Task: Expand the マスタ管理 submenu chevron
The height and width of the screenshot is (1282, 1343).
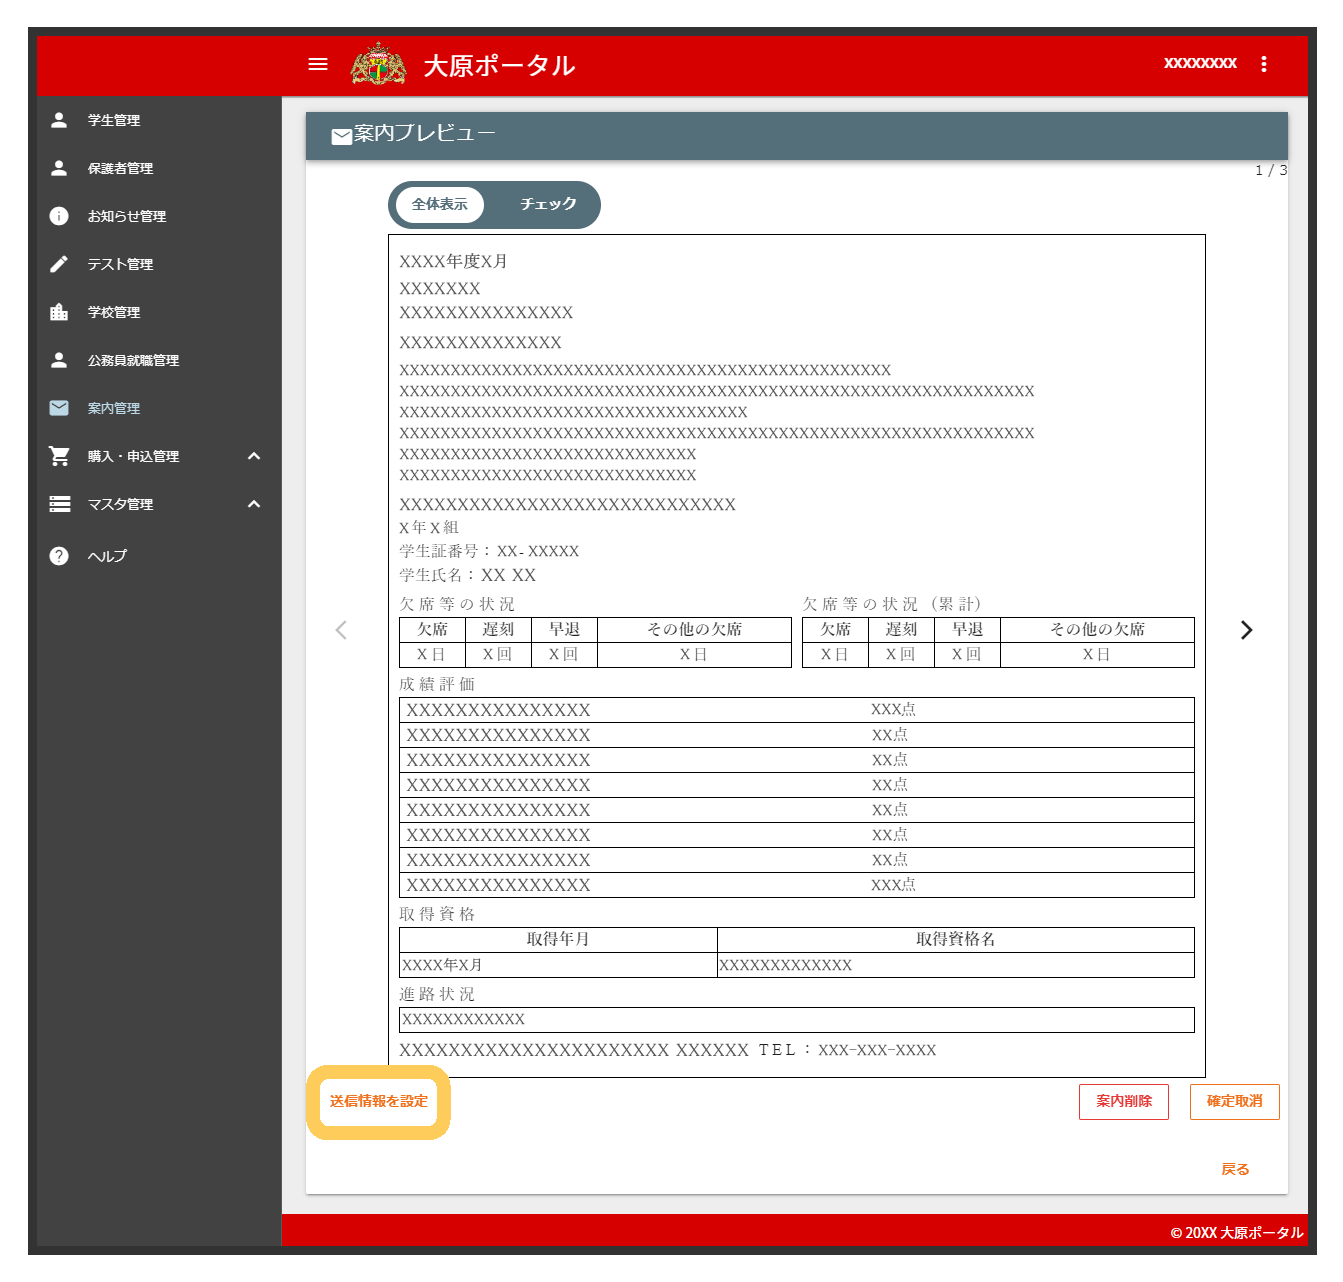Action: point(254,504)
